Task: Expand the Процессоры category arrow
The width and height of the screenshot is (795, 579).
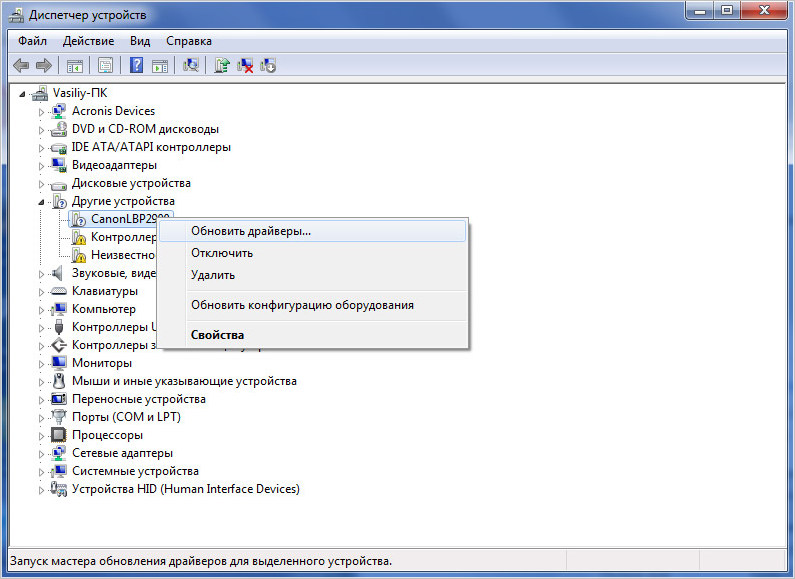Action: (x=42, y=435)
